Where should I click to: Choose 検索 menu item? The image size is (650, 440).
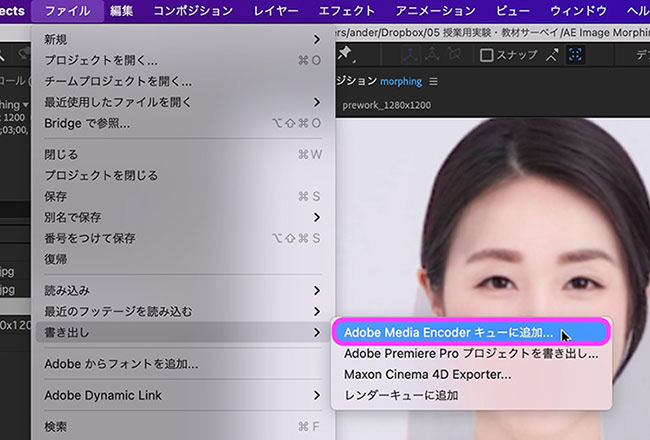(x=183, y=426)
